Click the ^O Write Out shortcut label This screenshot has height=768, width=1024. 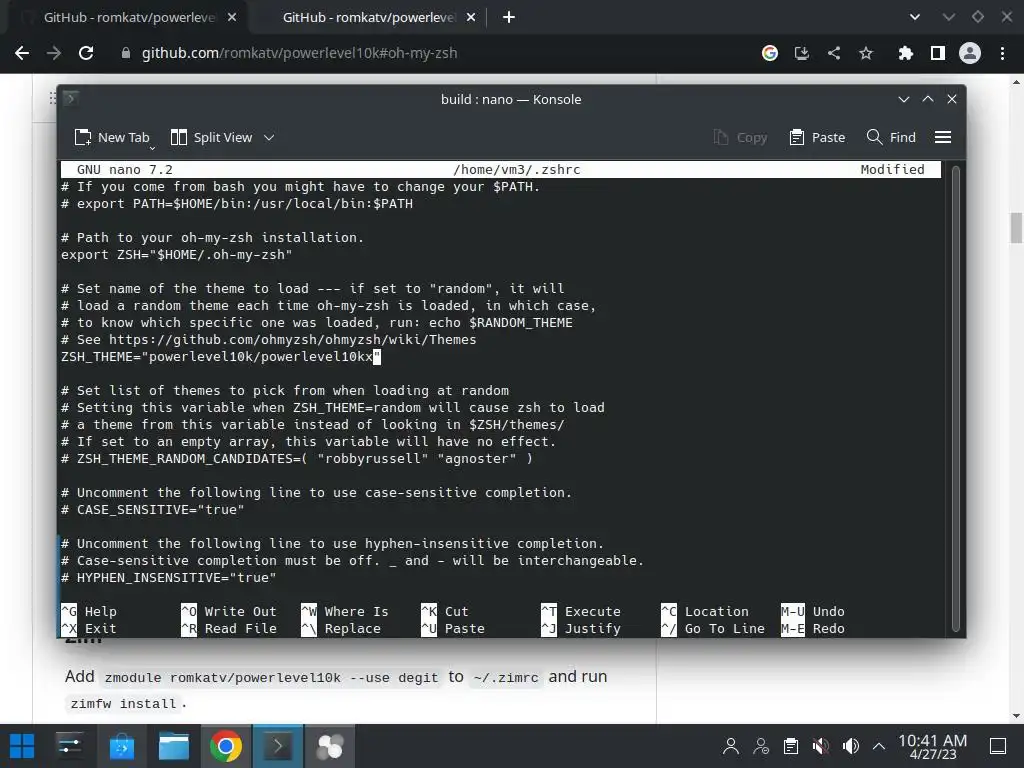click(x=229, y=611)
